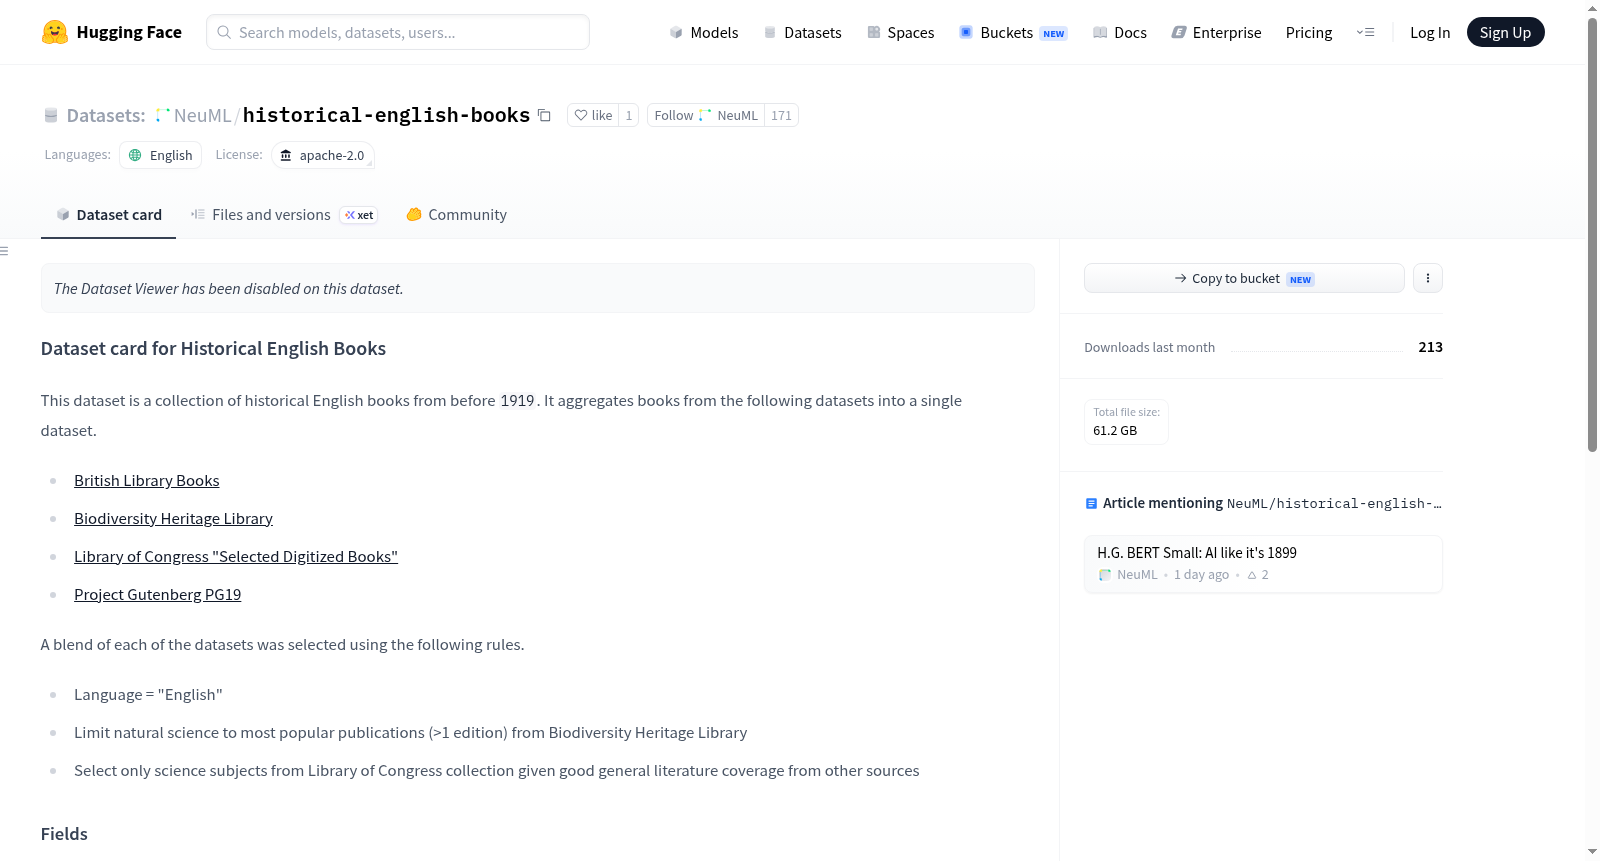
Task: Click the Copy to bucket button
Action: [1244, 278]
